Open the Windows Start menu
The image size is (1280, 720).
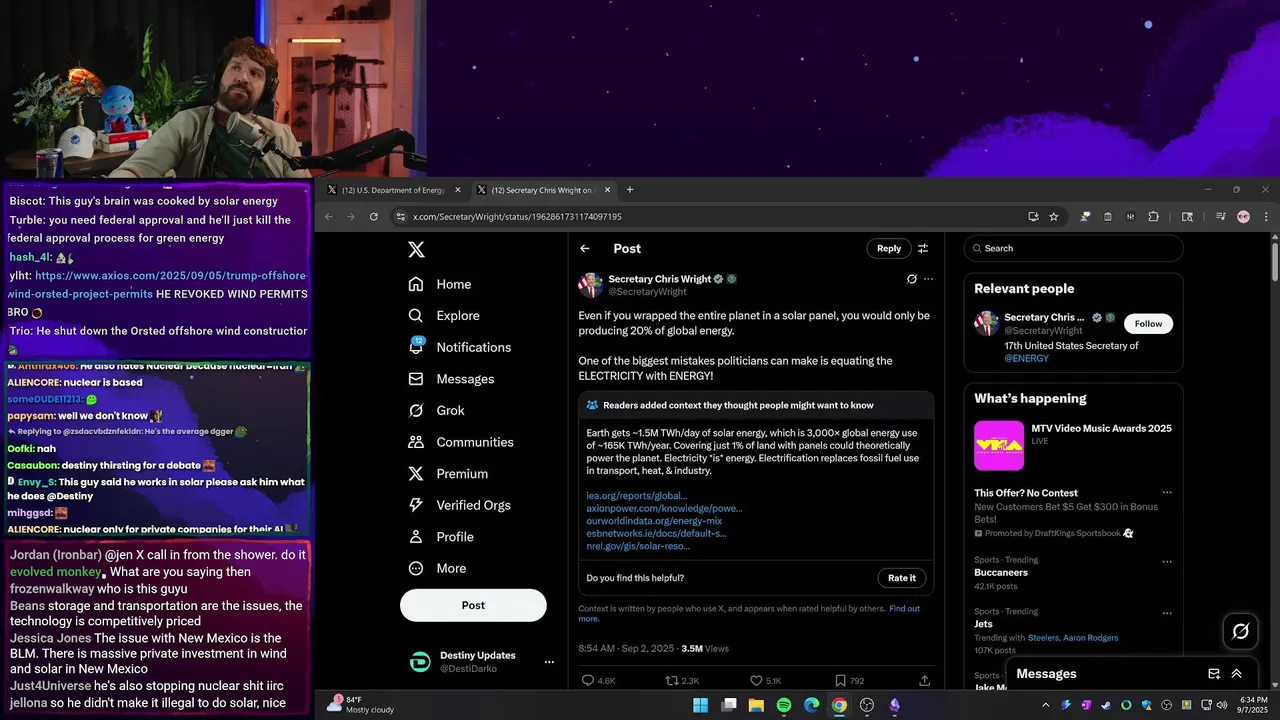pyautogui.click(x=701, y=705)
